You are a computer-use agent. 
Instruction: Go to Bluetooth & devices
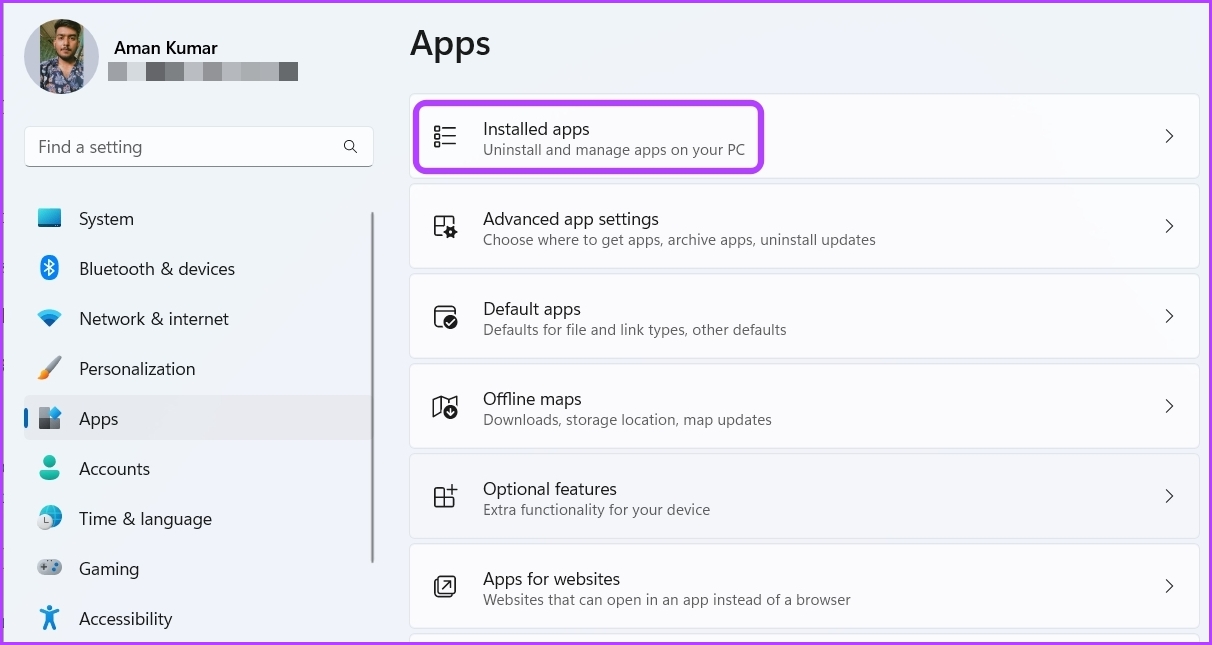(198, 269)
